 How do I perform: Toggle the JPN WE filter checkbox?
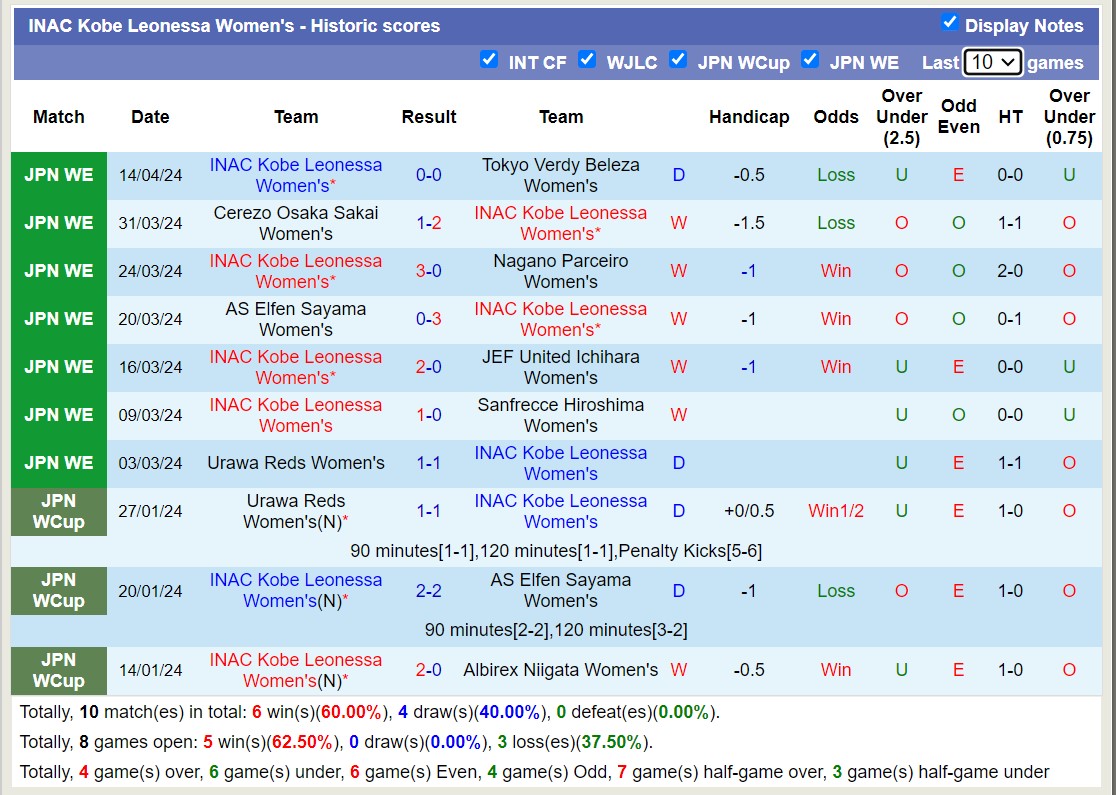[x=810, y=59]
